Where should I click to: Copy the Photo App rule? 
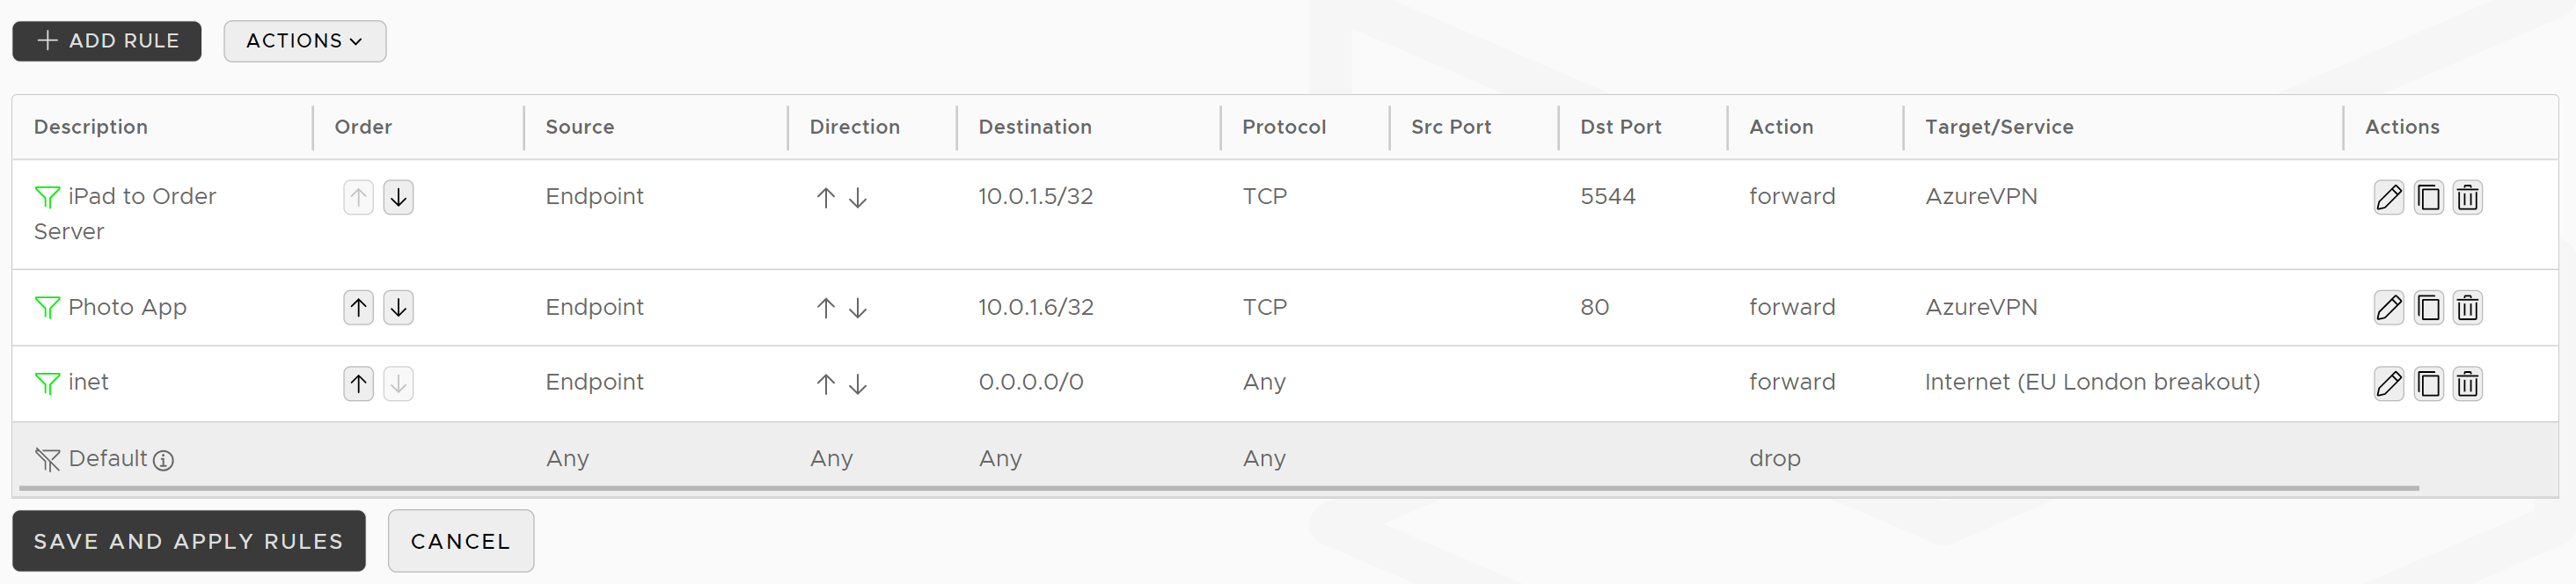(2428, 307)
